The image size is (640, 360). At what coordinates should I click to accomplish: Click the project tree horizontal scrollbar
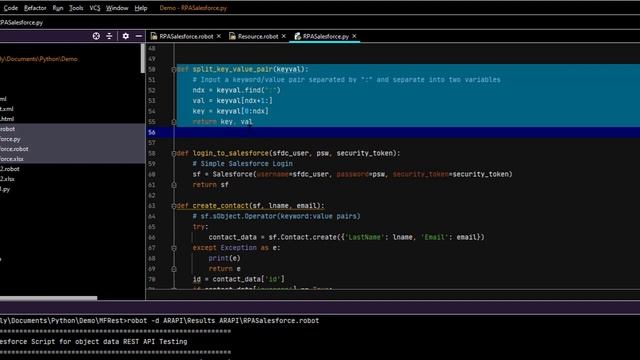tap(49, 298)
